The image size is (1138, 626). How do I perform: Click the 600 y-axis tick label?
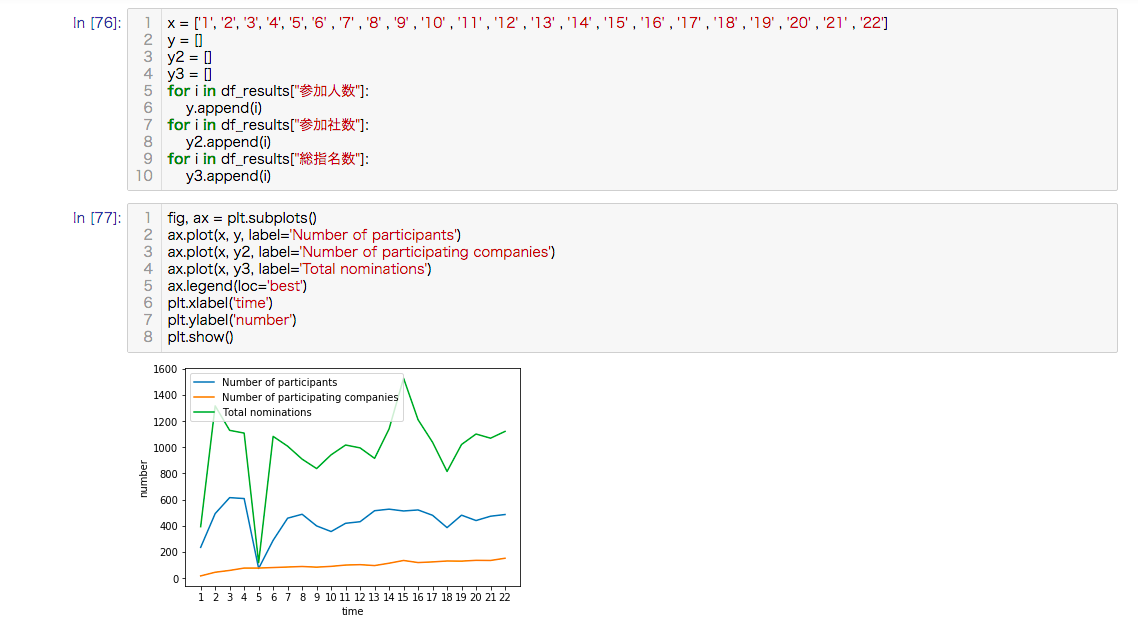pyautogui.click(x=168, y=501)
